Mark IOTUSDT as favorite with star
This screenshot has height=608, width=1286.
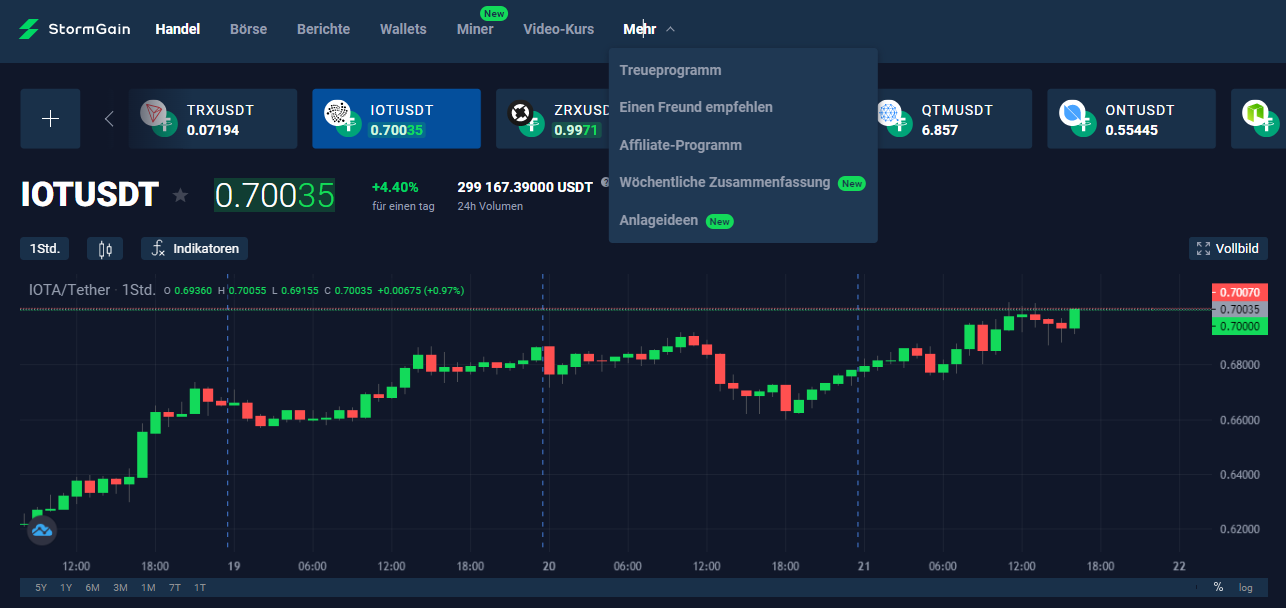(180, 195)
